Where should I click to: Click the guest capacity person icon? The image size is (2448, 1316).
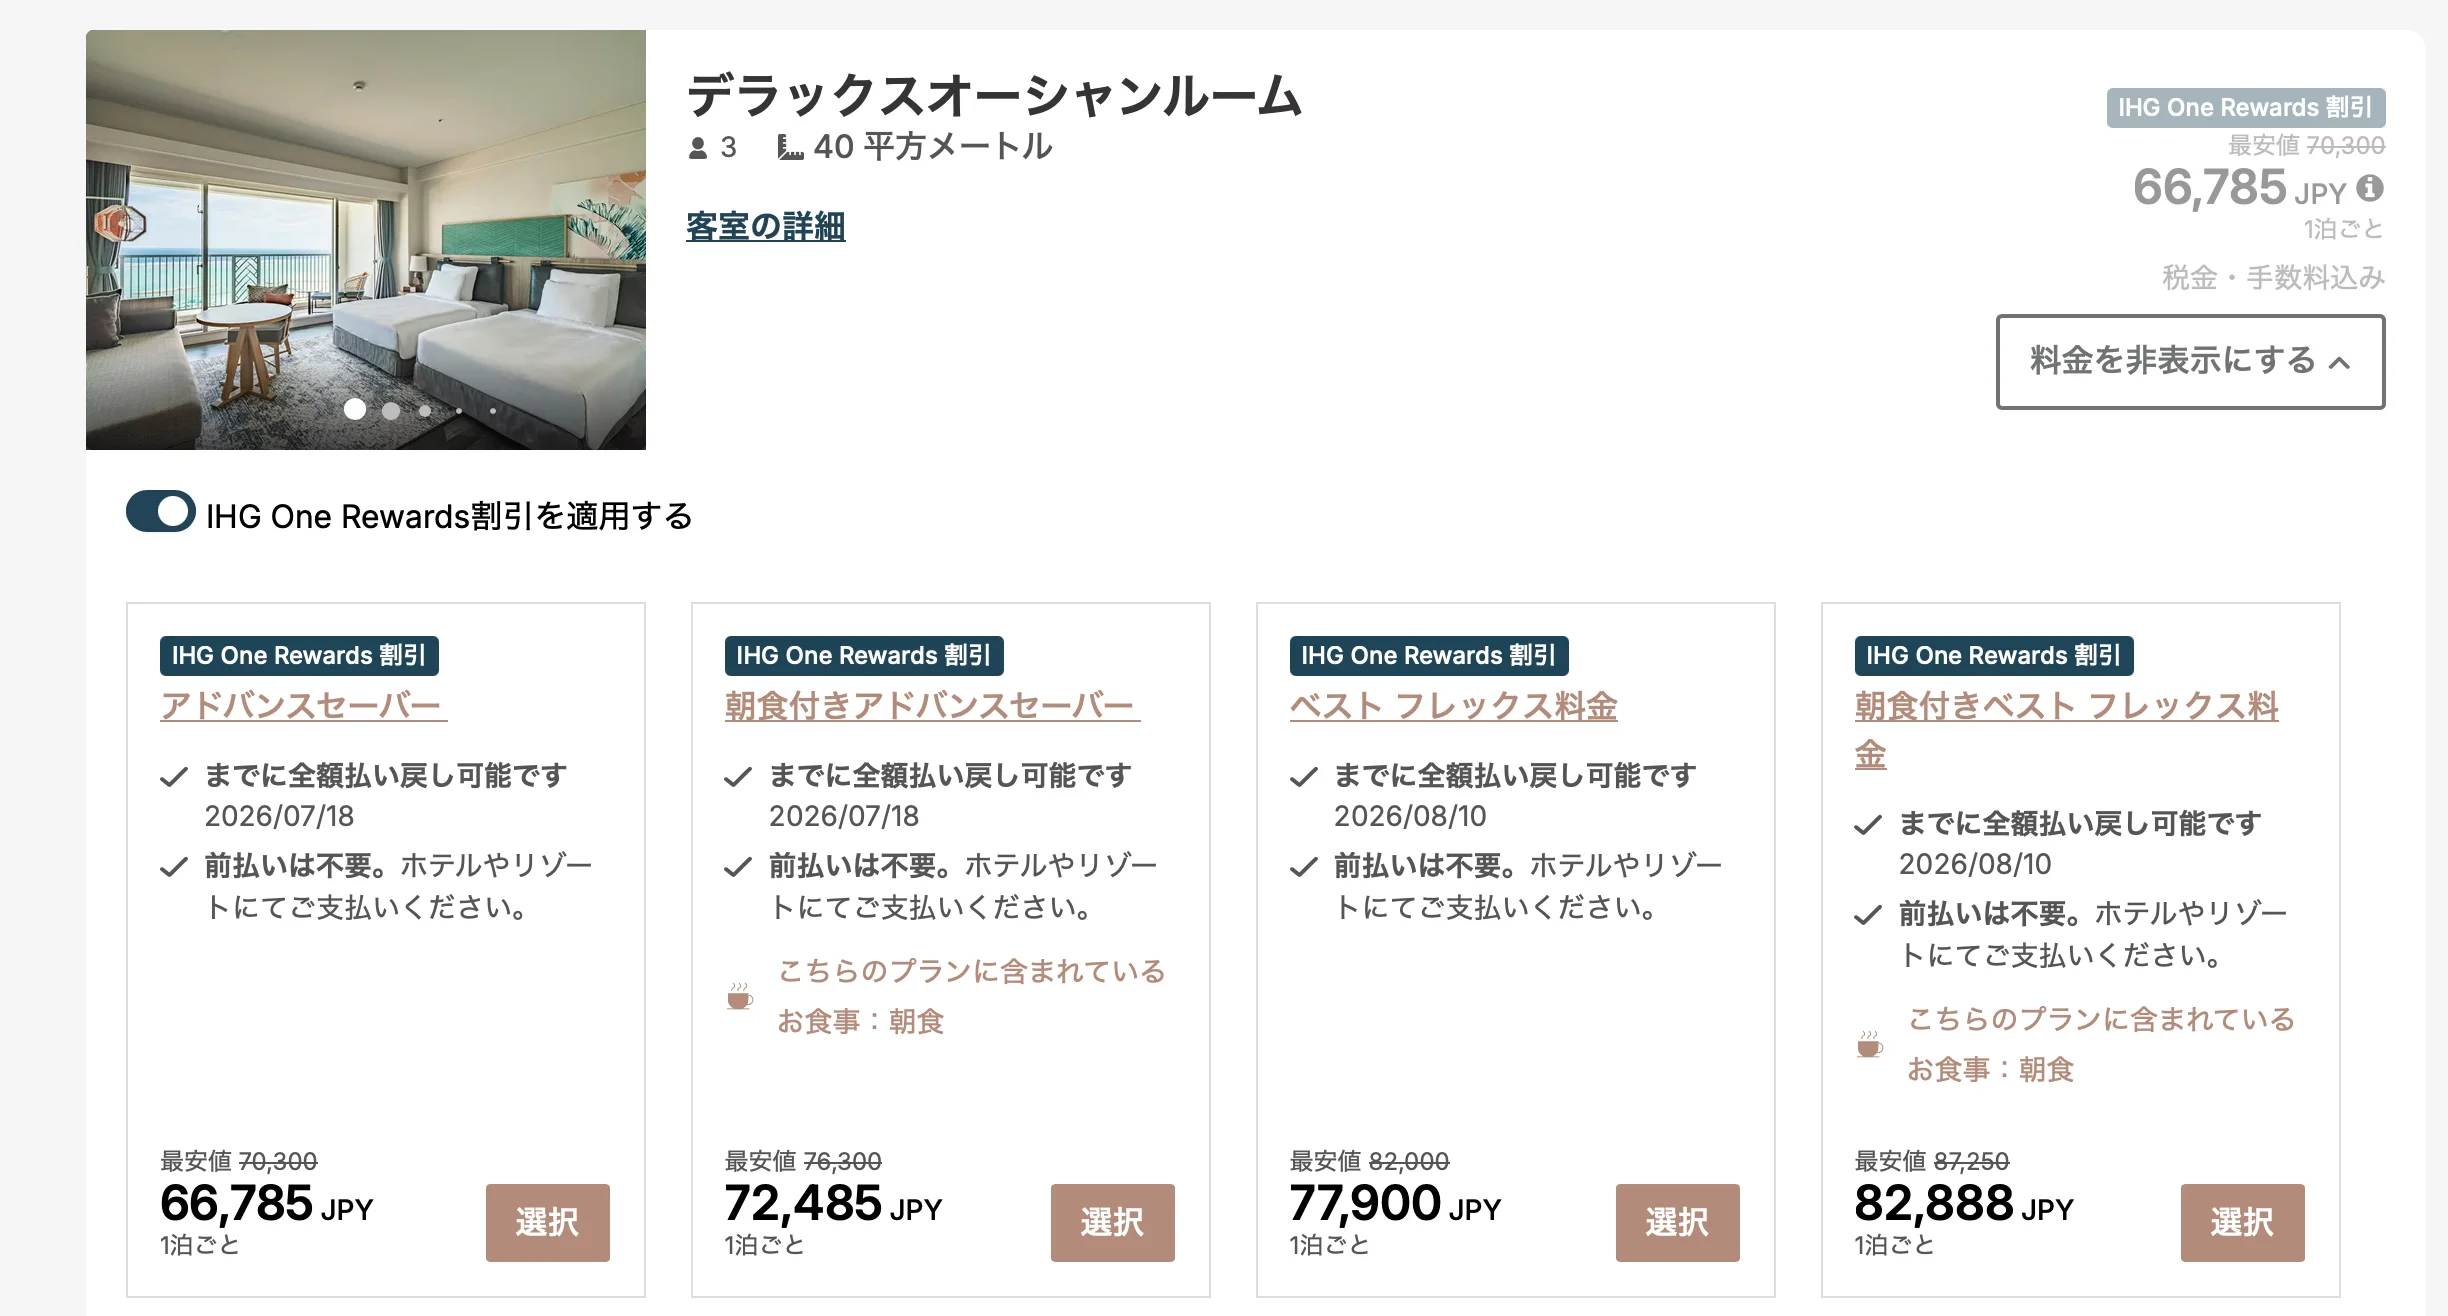(698, 148)
